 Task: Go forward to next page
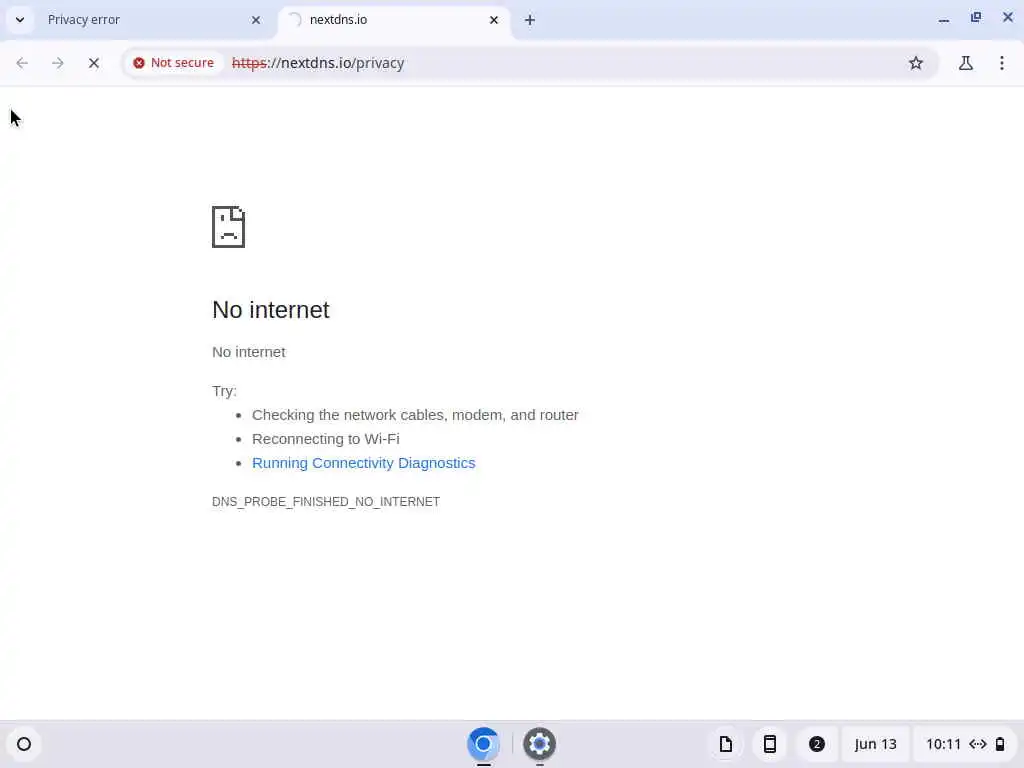[57, 63]
